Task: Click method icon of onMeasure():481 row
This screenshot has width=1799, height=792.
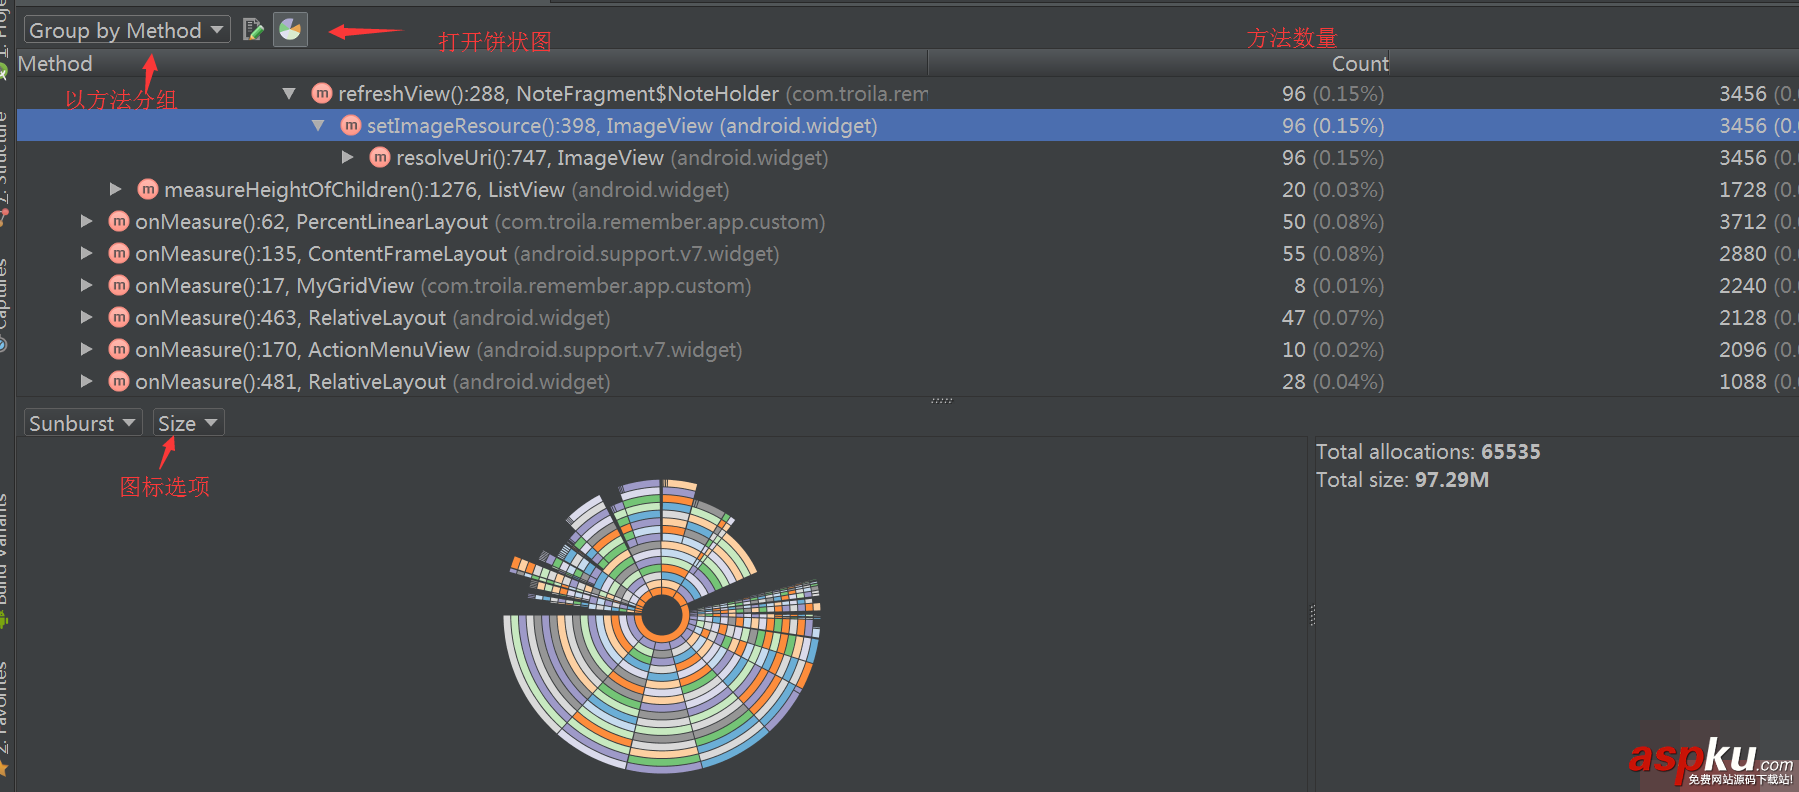Action: [x=119, y=381]
